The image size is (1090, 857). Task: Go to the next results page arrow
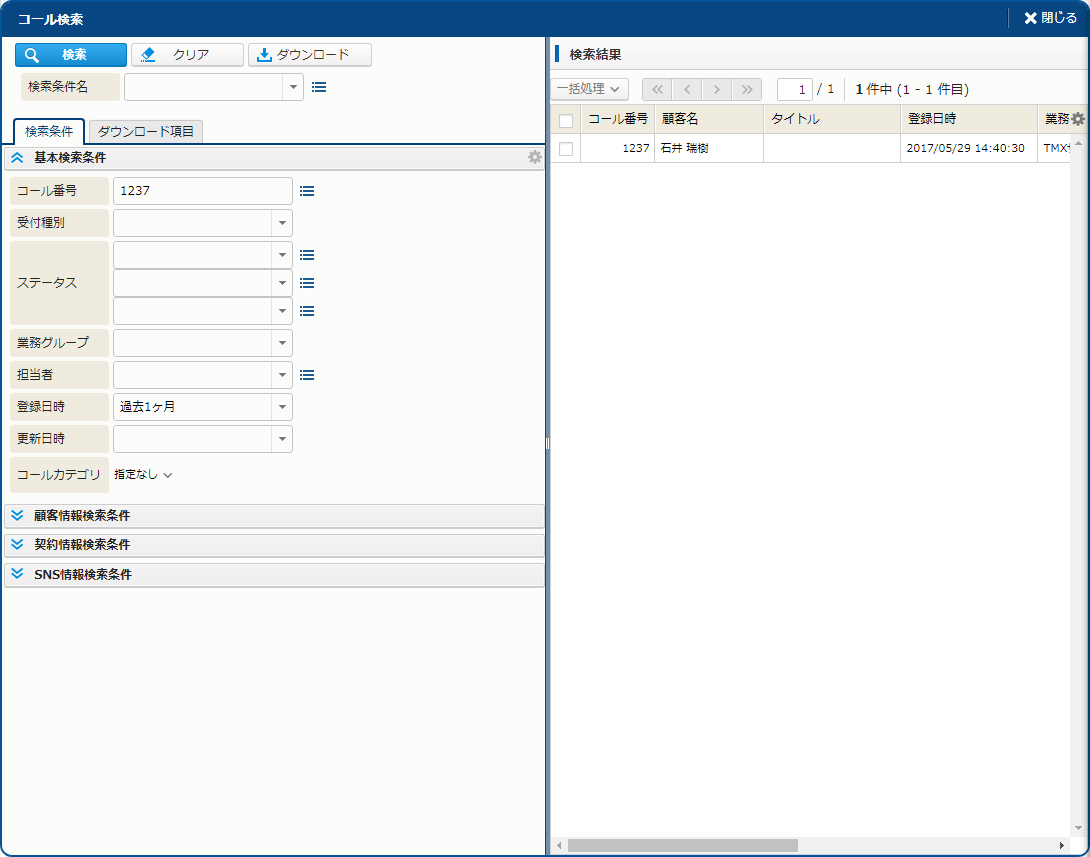(x=716, y=89)
